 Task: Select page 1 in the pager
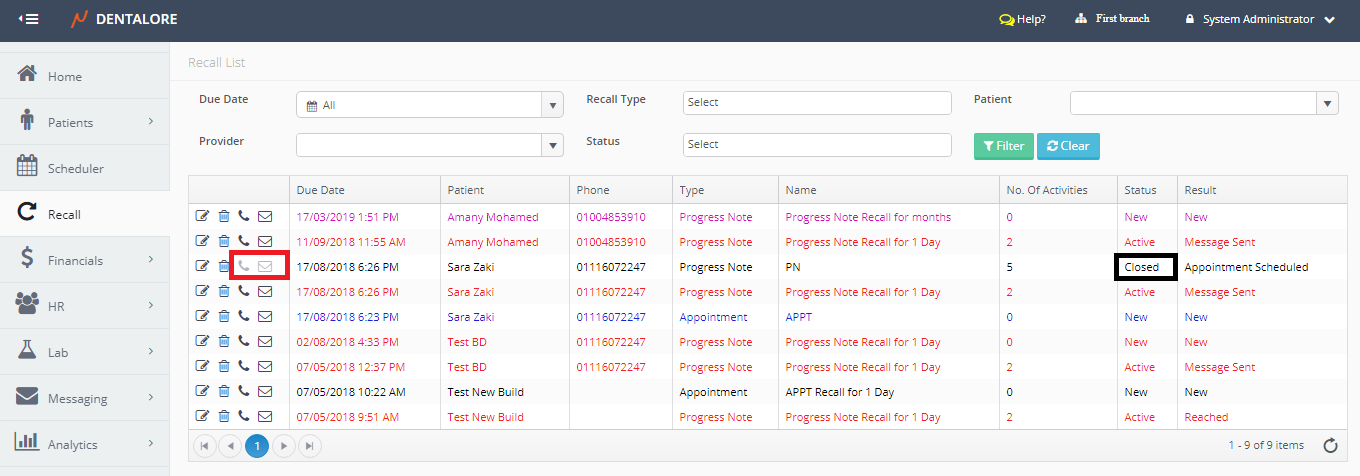coord(257,446)
